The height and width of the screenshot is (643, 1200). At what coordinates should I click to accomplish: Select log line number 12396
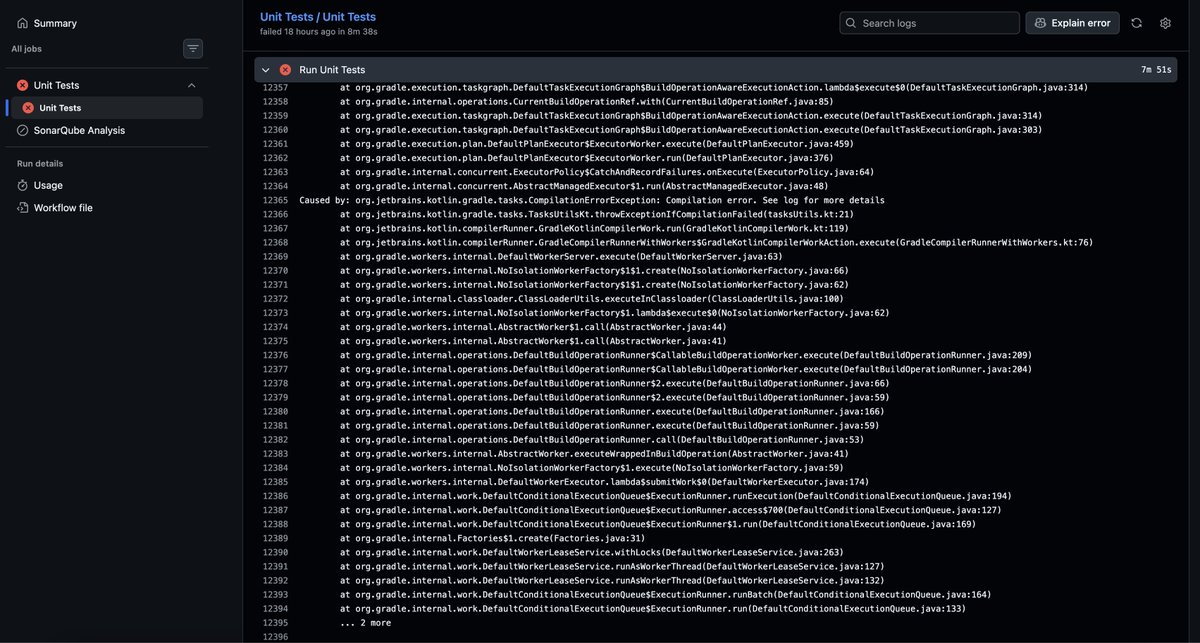tap(275, 637)
